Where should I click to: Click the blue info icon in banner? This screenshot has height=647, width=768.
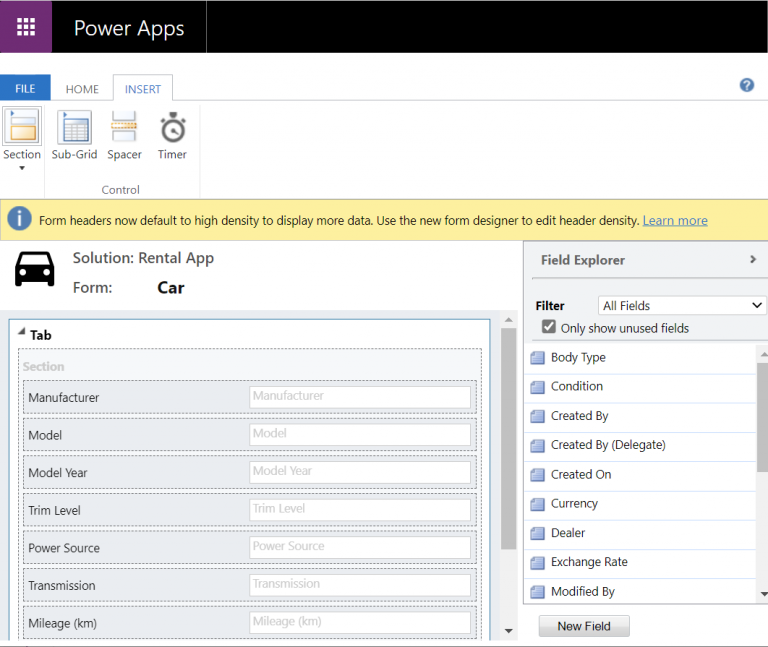point(20,218)
